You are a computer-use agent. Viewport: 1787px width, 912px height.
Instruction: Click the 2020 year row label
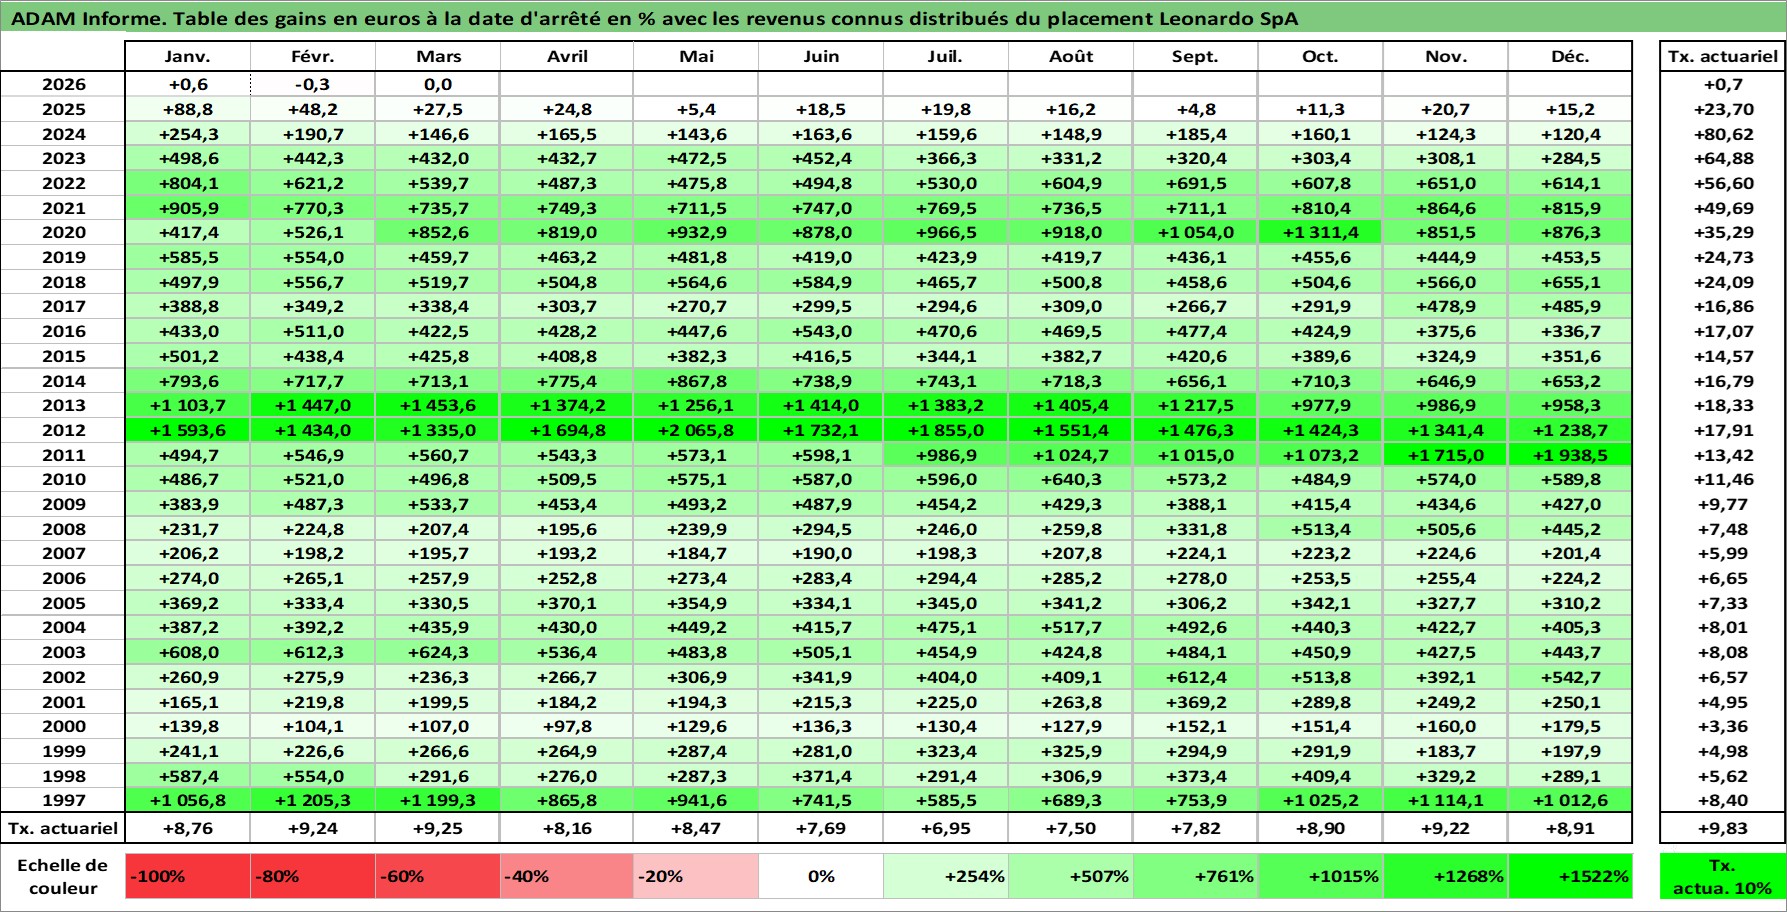point(63,232)
